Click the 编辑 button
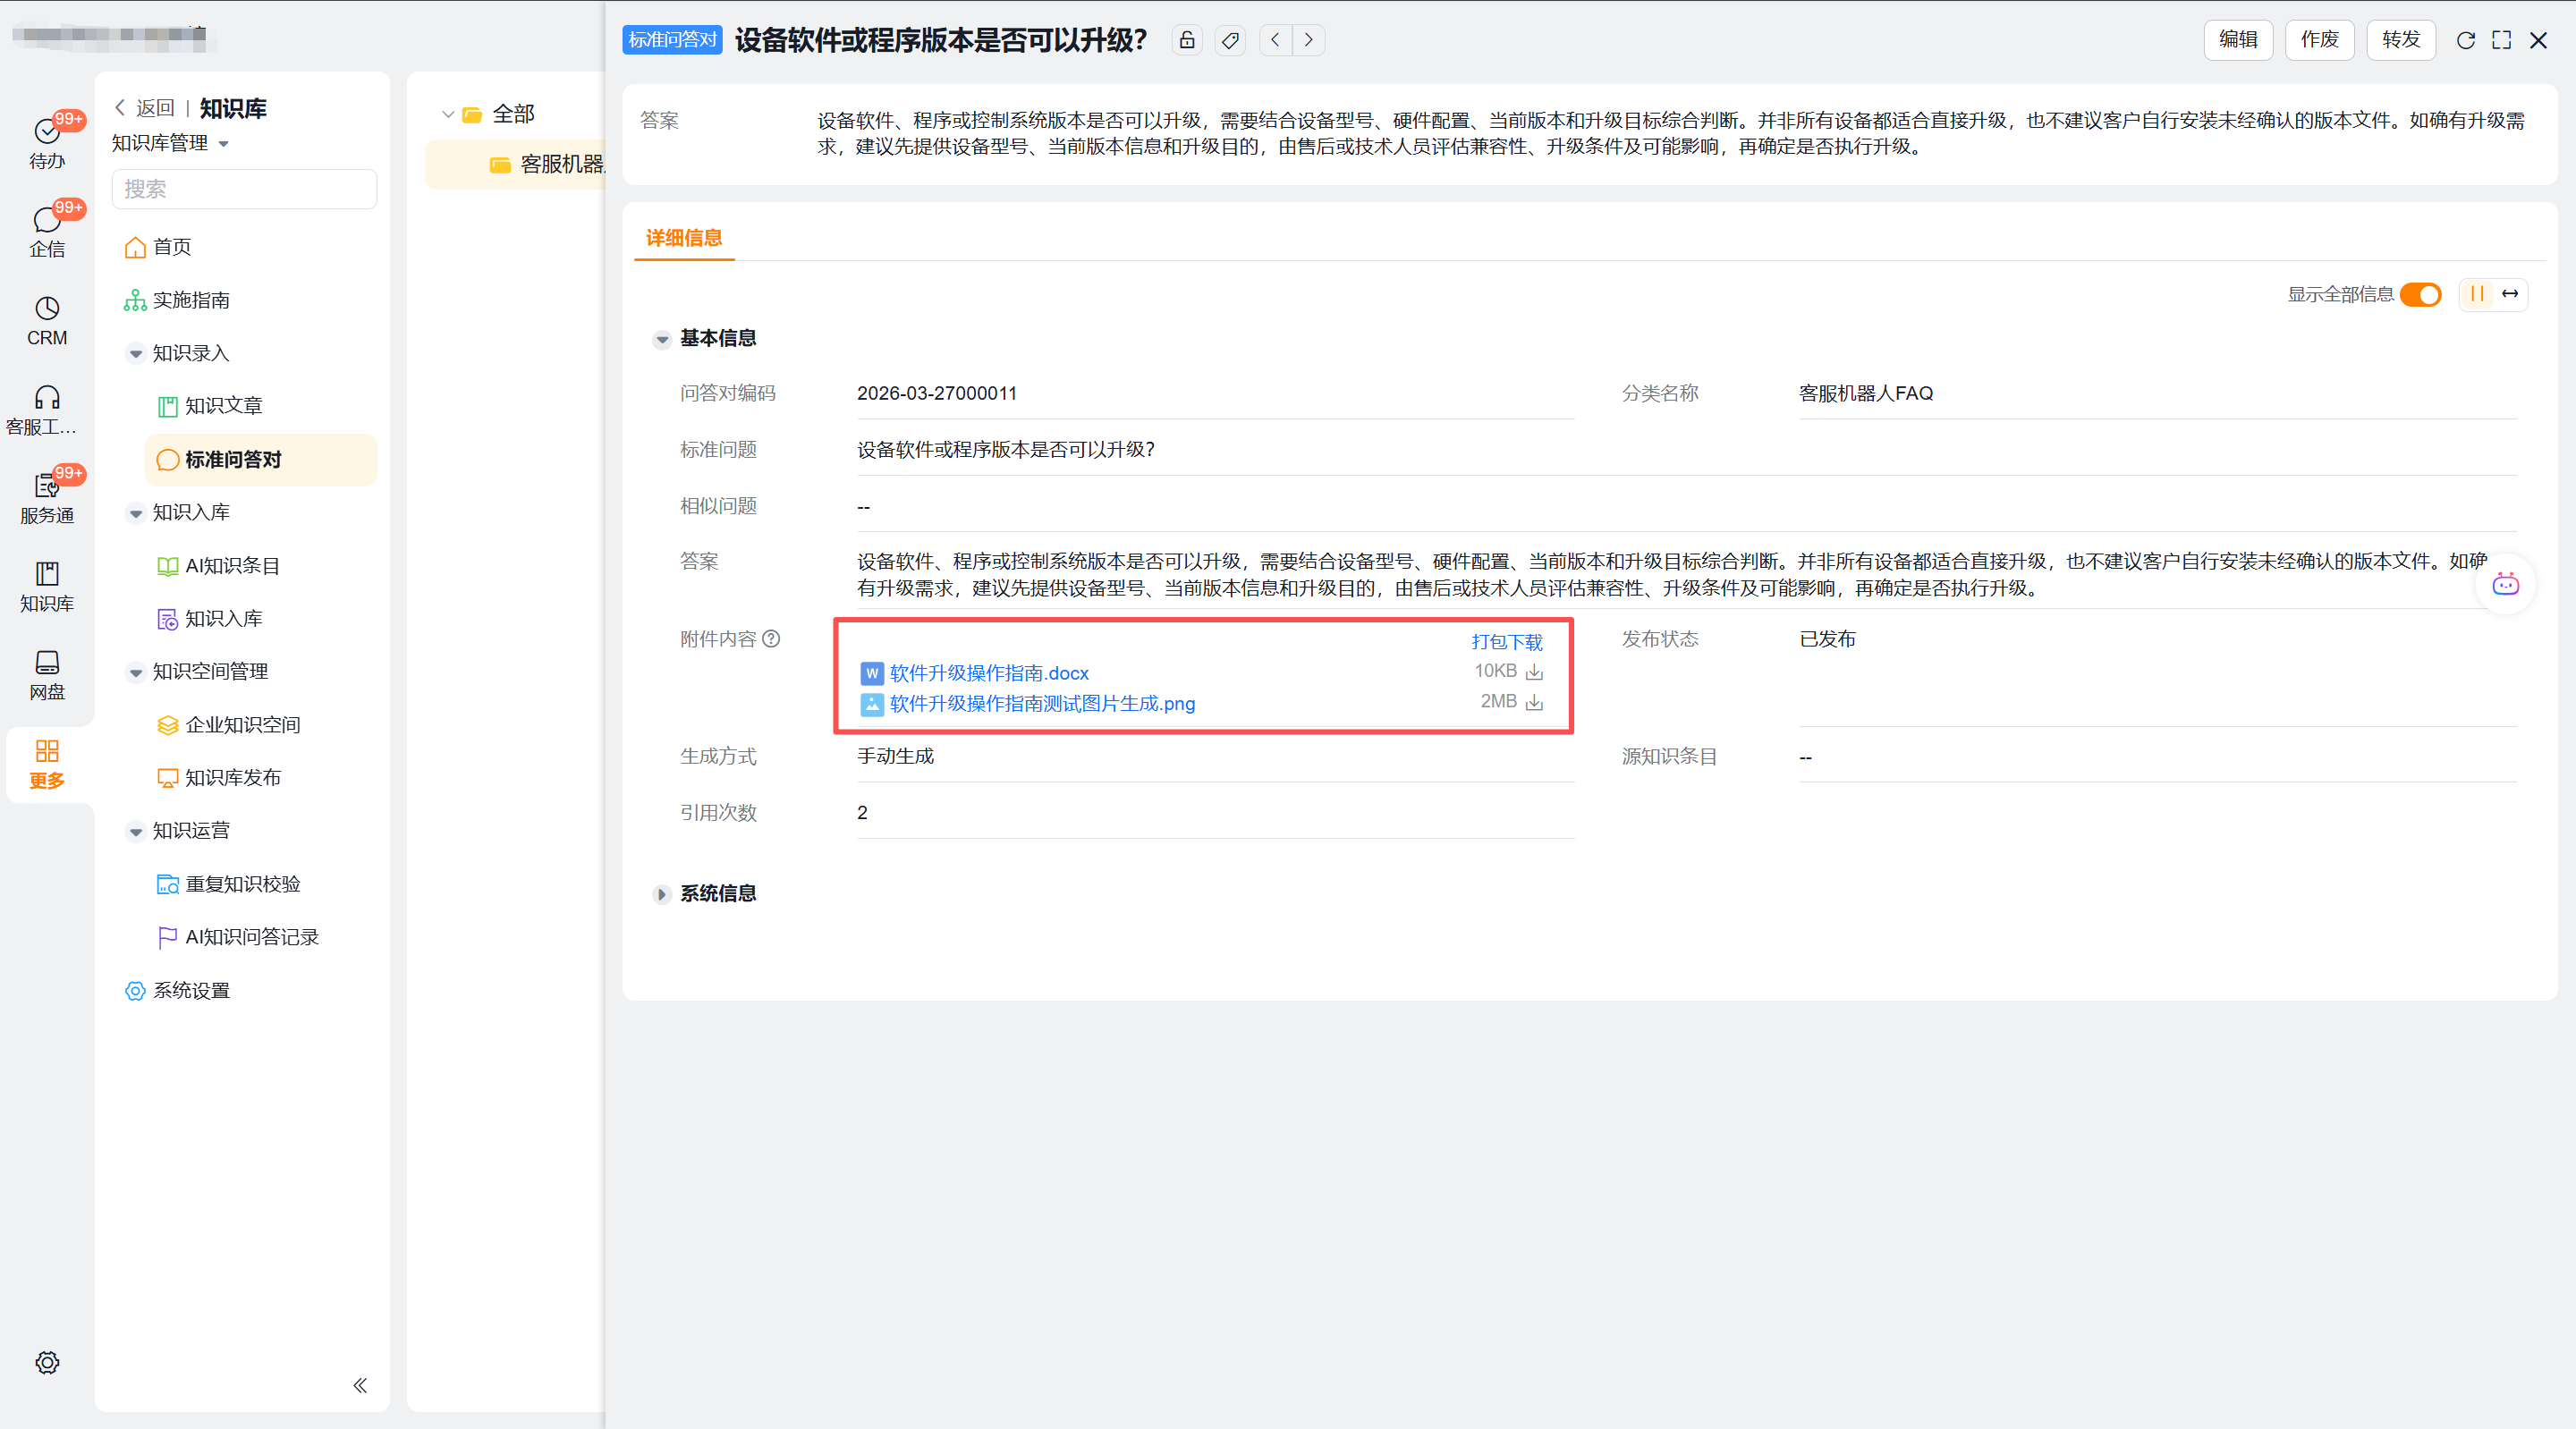The height and width of the screenshot is (1429, 2576). point(2238,40)
